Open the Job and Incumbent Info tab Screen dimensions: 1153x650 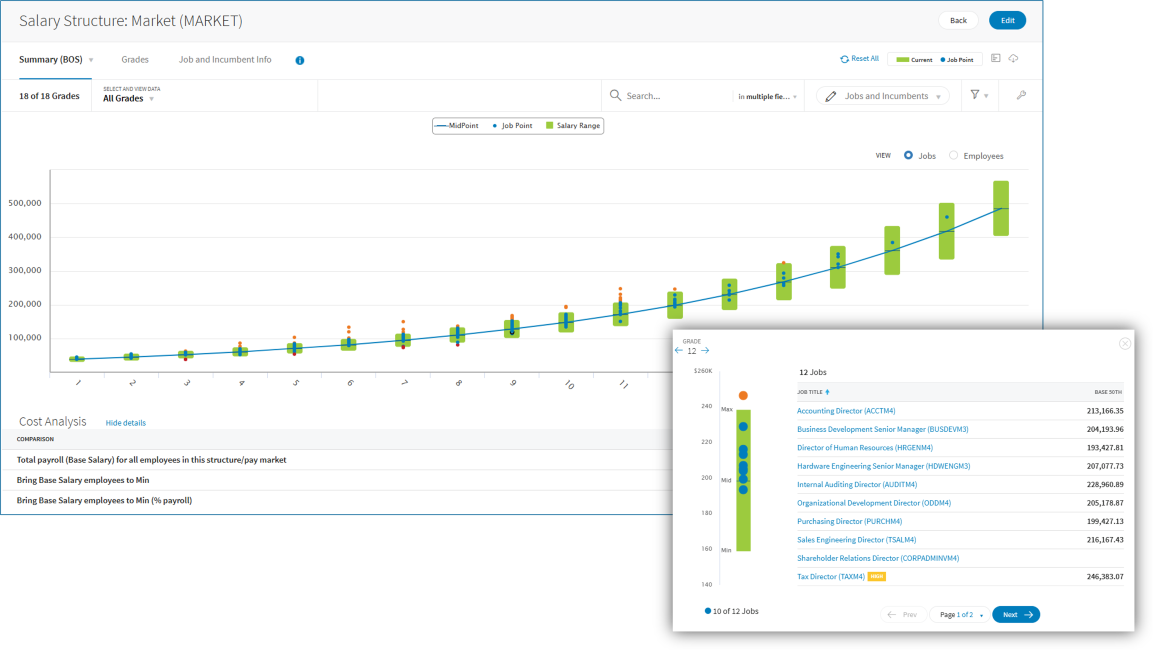point(225,60)
